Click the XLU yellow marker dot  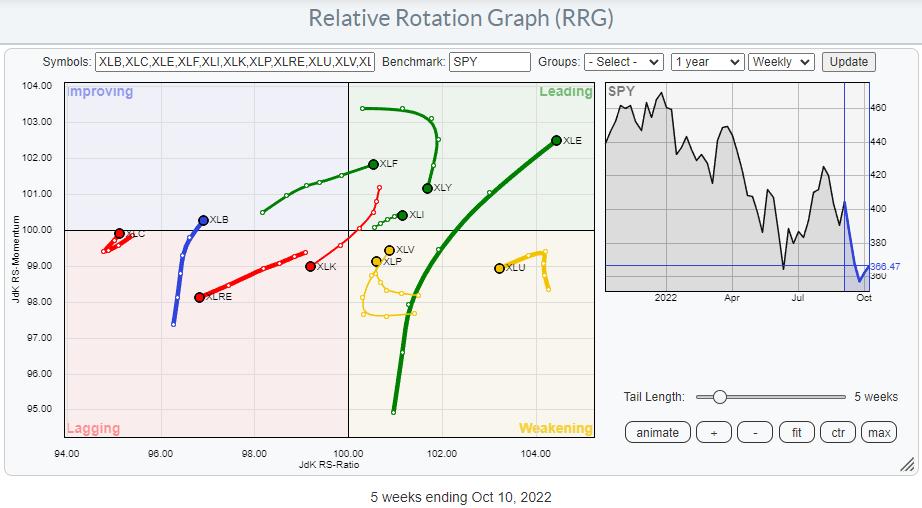click(499, 268)
